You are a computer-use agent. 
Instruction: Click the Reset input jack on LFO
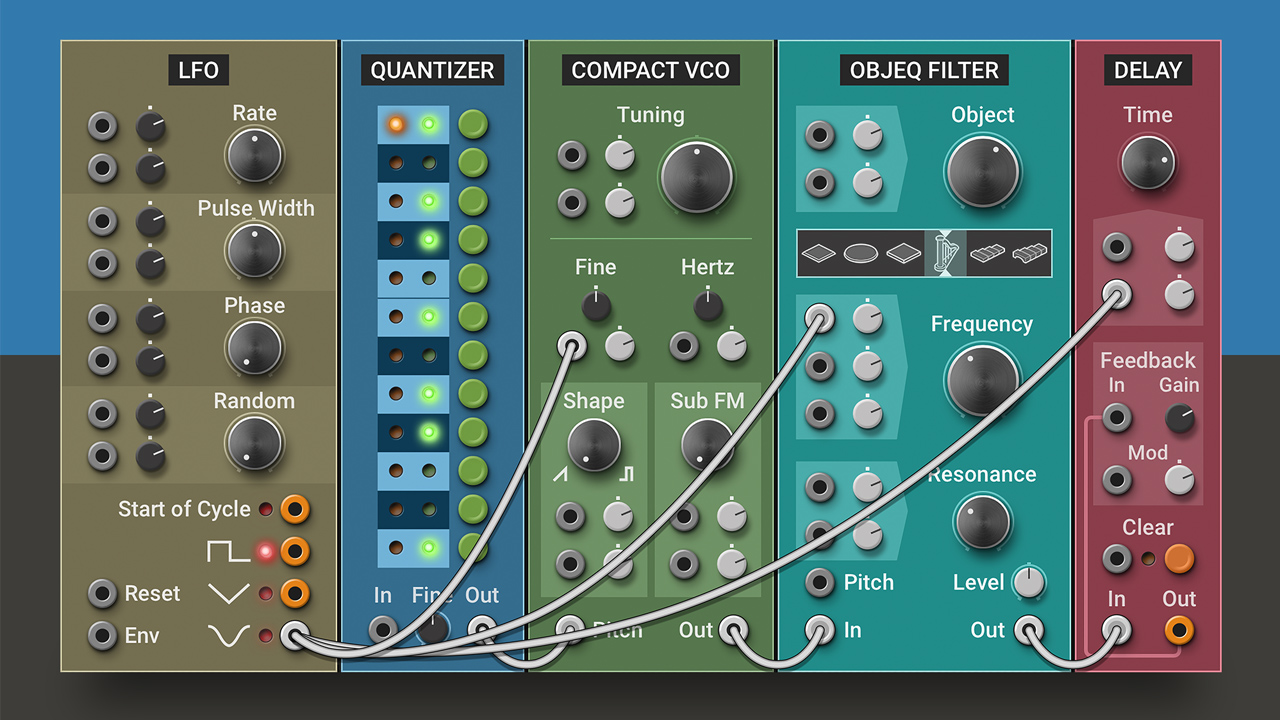click(x=102, y=593)
